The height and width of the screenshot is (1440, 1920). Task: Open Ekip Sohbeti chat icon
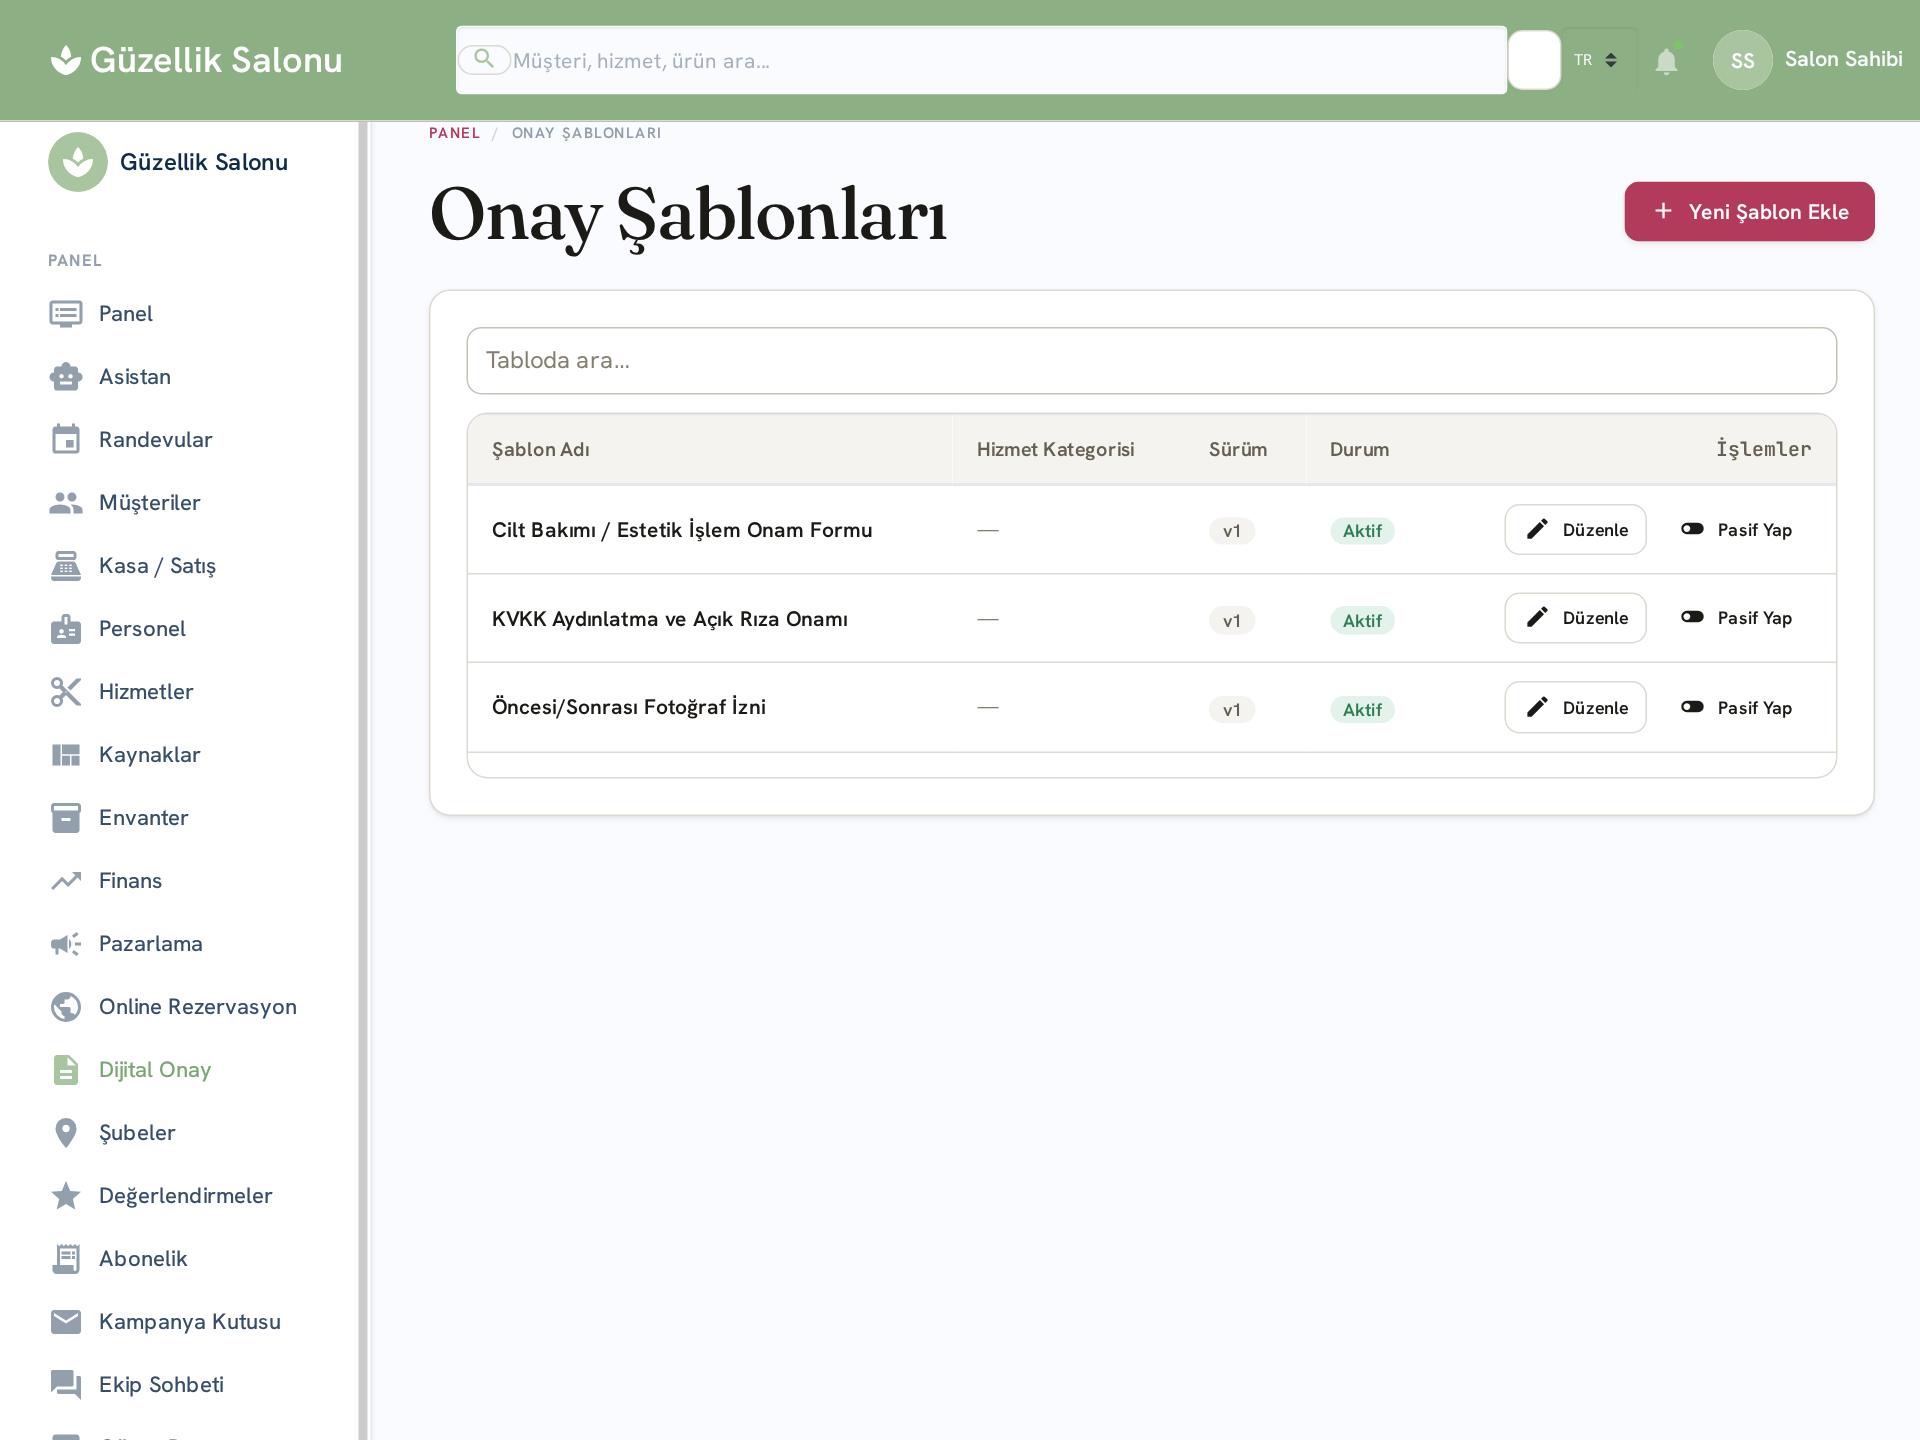[66, 1385]
